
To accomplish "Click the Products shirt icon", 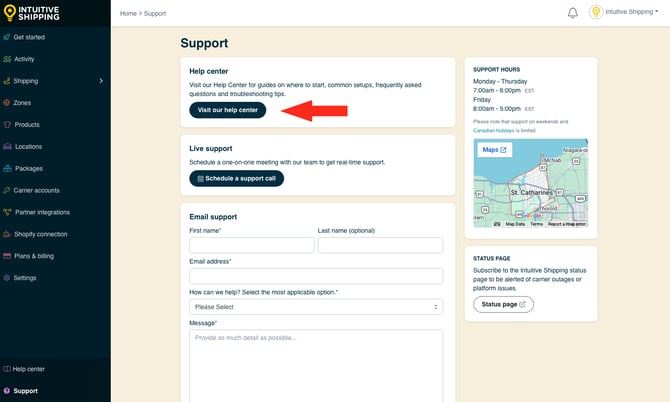I will pyautogui.click(x=7, y=124).
